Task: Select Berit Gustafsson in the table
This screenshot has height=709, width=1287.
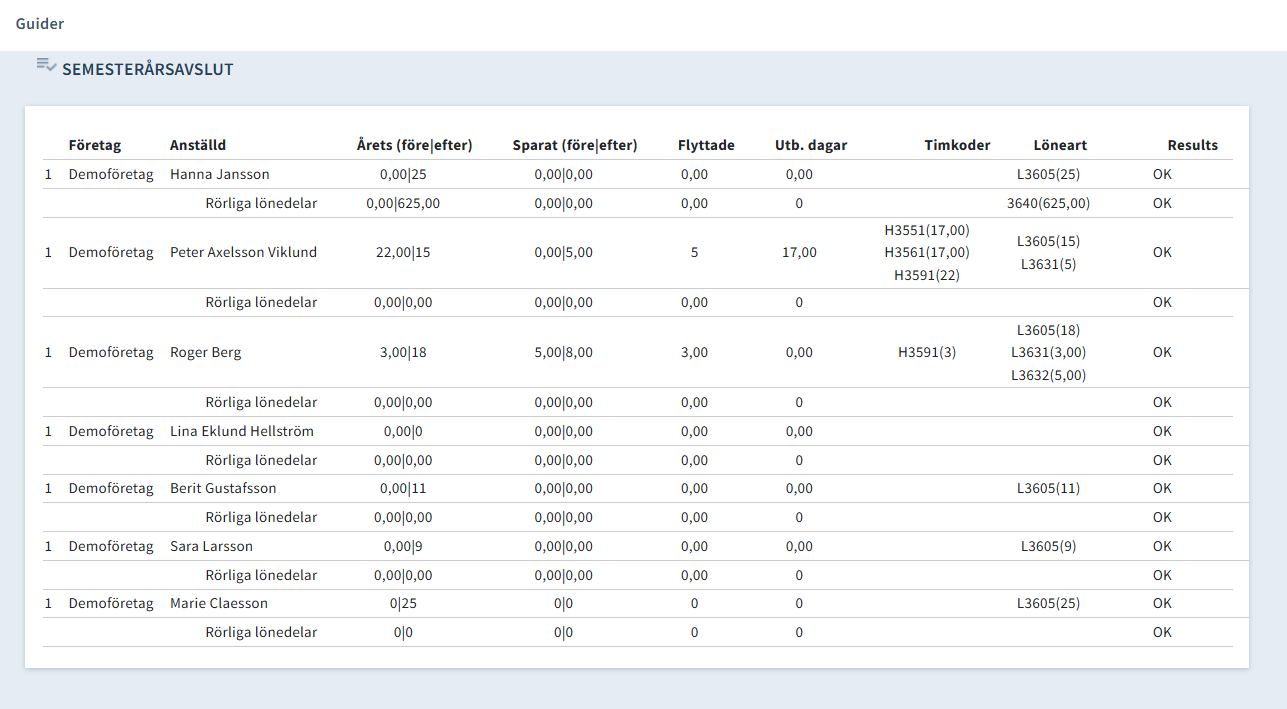Action: (x=223, y=488)
